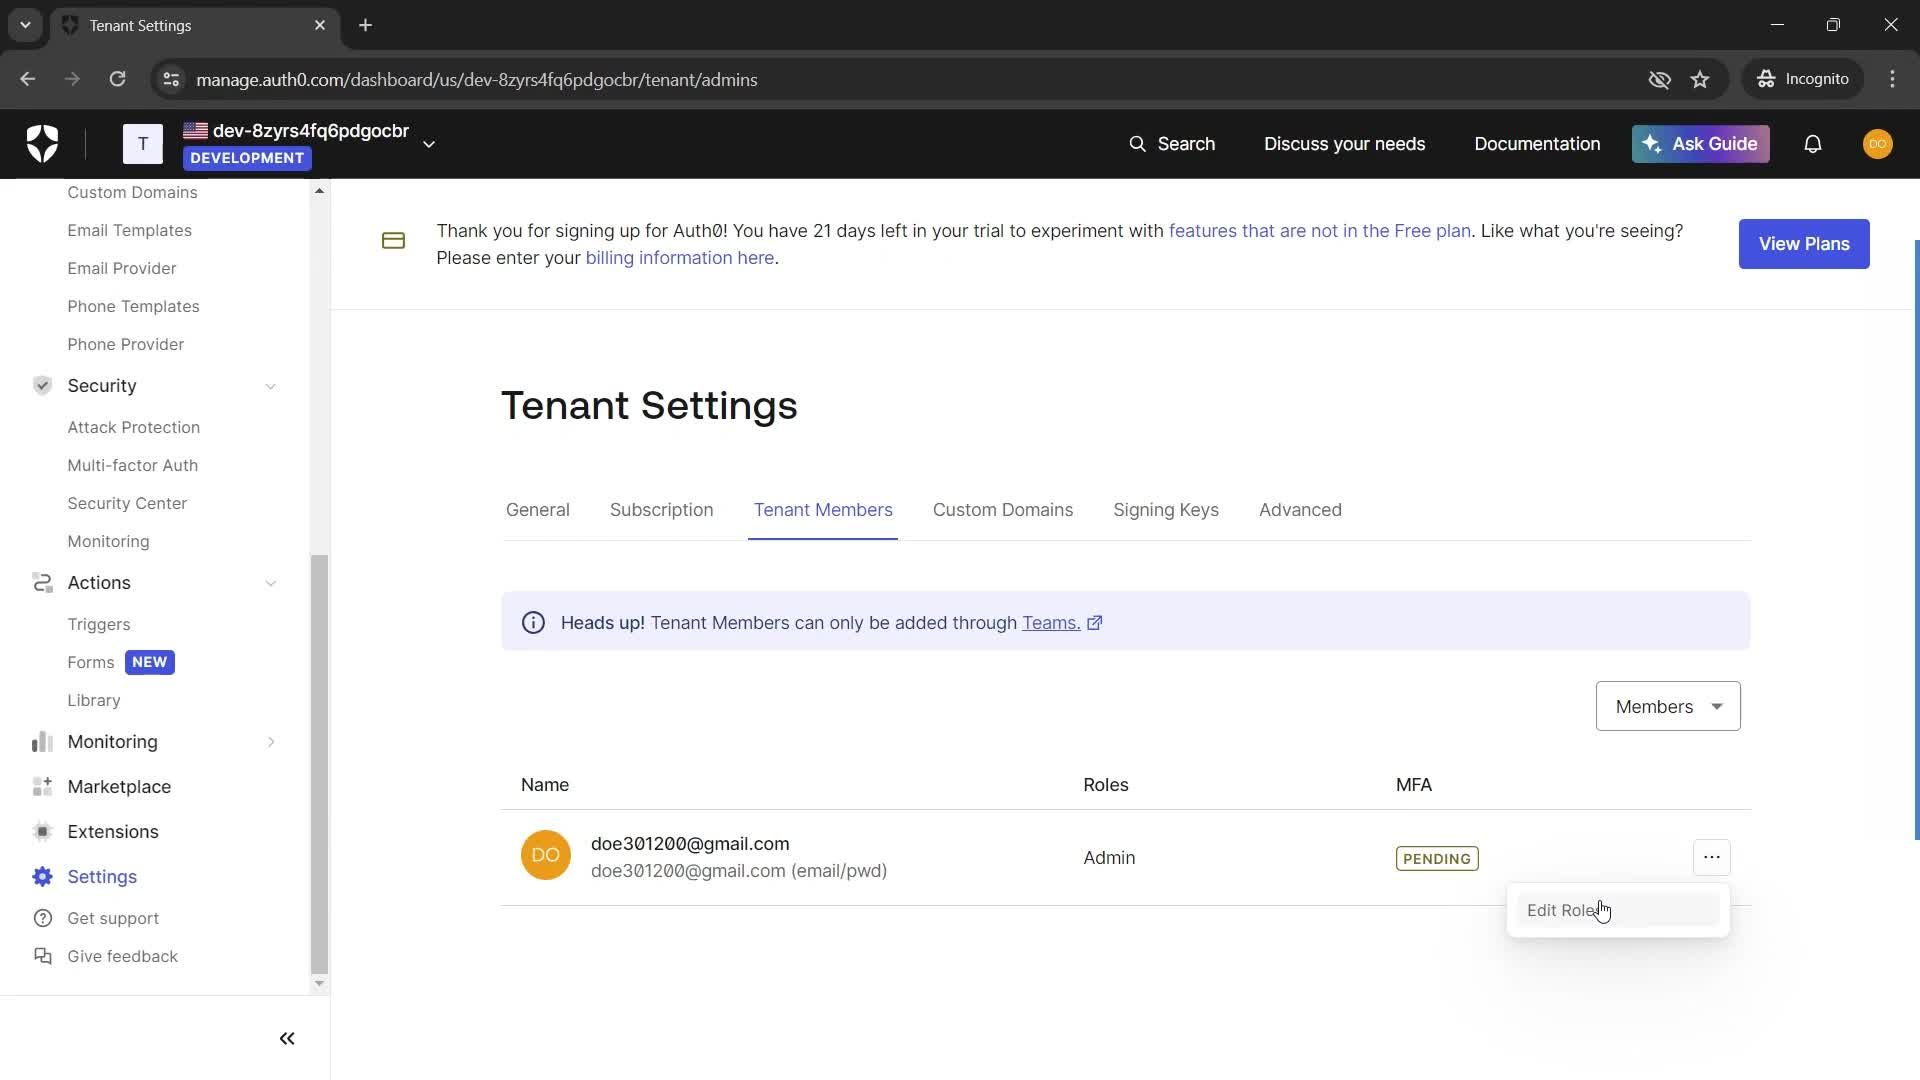The width and height of the screenshot is (1920, 1080).
Task: Collapse the Security section chevron
Action: [270, 386]
